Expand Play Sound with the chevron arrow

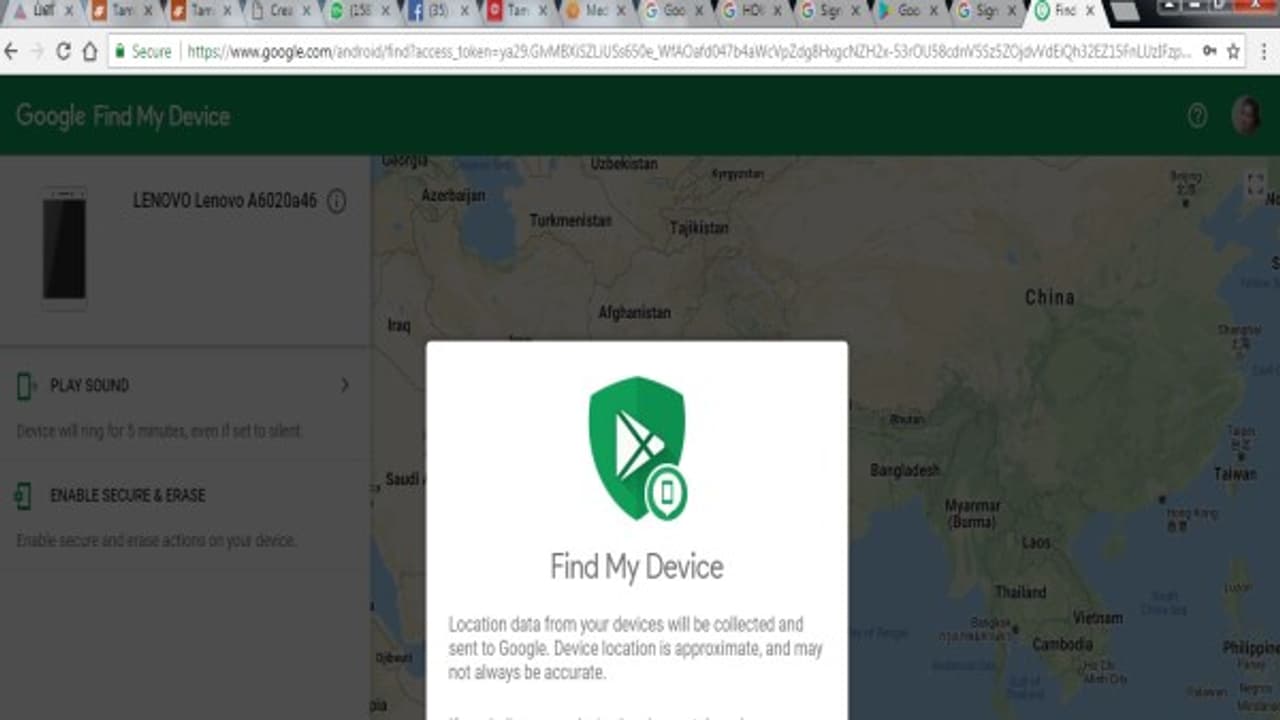click(345, 385)
